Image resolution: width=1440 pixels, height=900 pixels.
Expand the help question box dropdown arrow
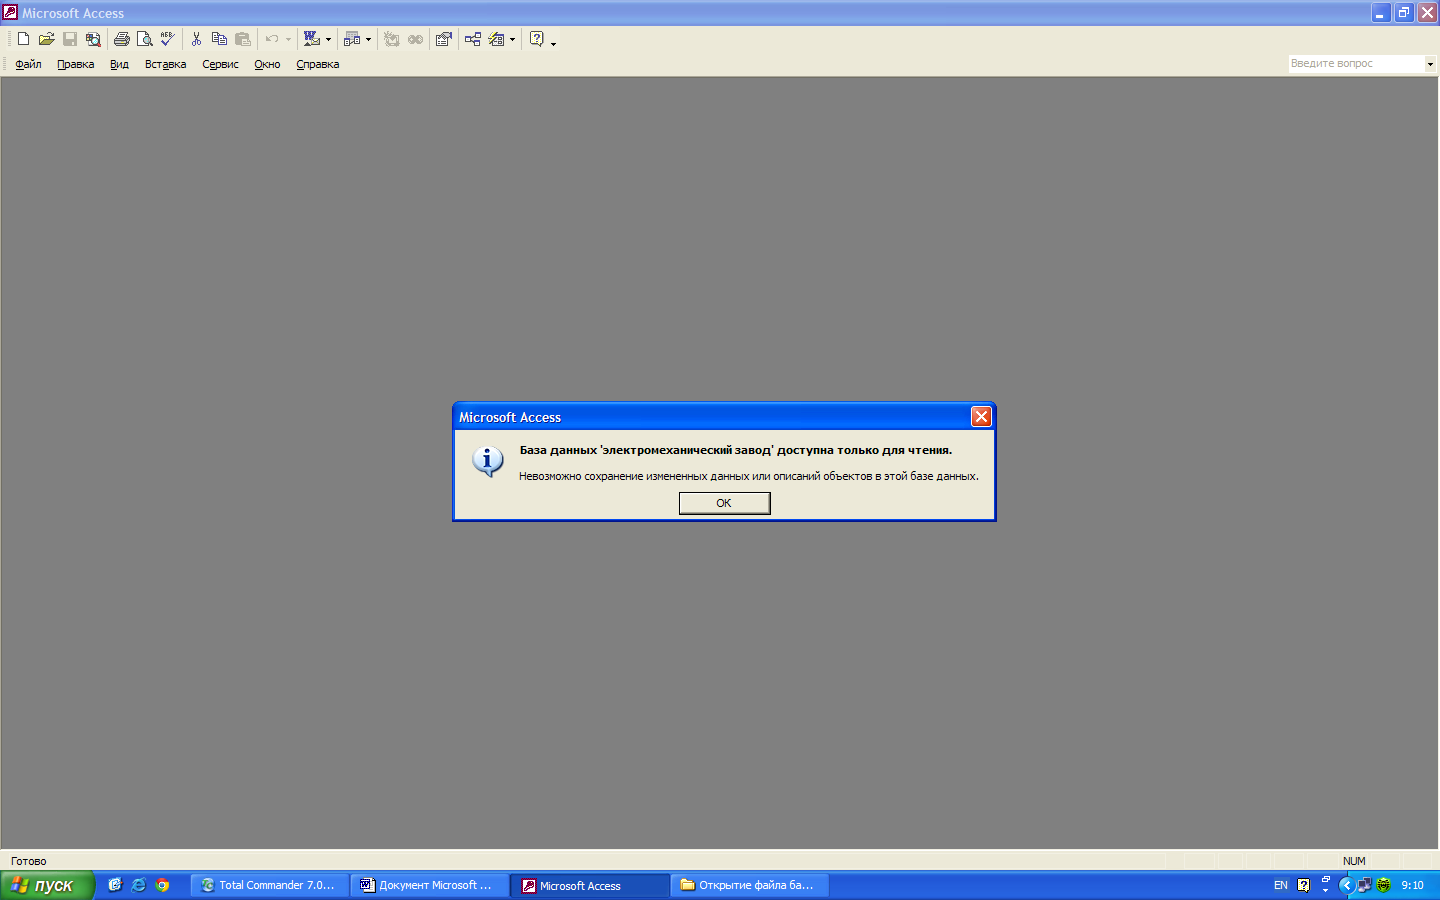[x=1430, y=64]
